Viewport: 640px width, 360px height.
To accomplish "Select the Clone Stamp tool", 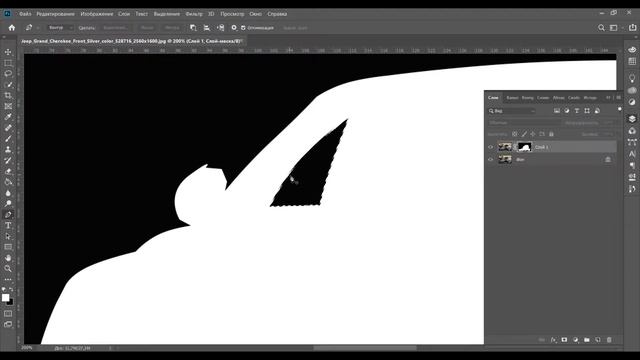I will click(8, 149).
